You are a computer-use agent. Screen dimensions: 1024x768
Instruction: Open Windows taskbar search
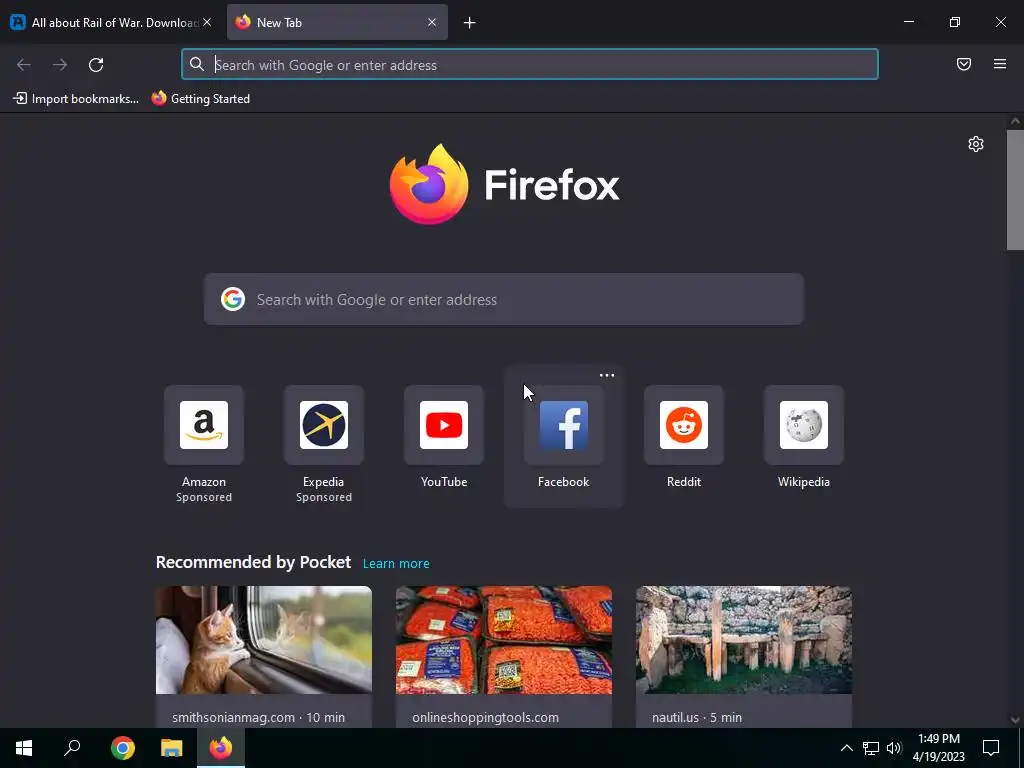click(72, 748)
